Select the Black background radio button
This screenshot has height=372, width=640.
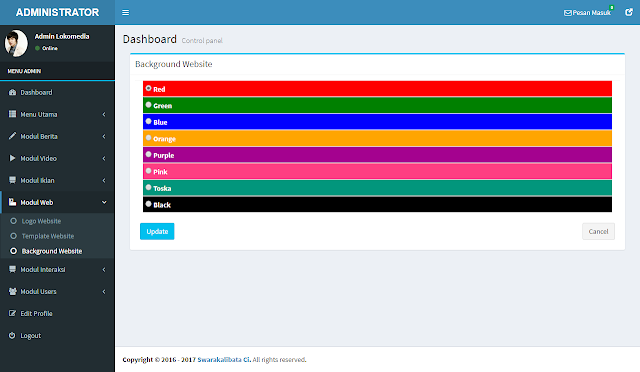(x=149, y=204)
